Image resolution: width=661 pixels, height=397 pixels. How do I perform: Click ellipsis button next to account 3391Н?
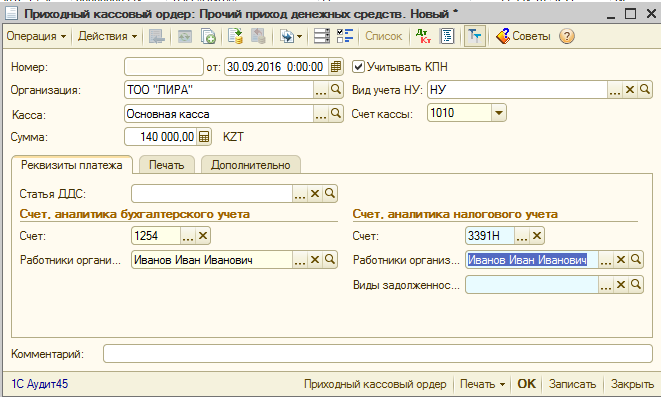pyautogui.click(x=521, y=236)
